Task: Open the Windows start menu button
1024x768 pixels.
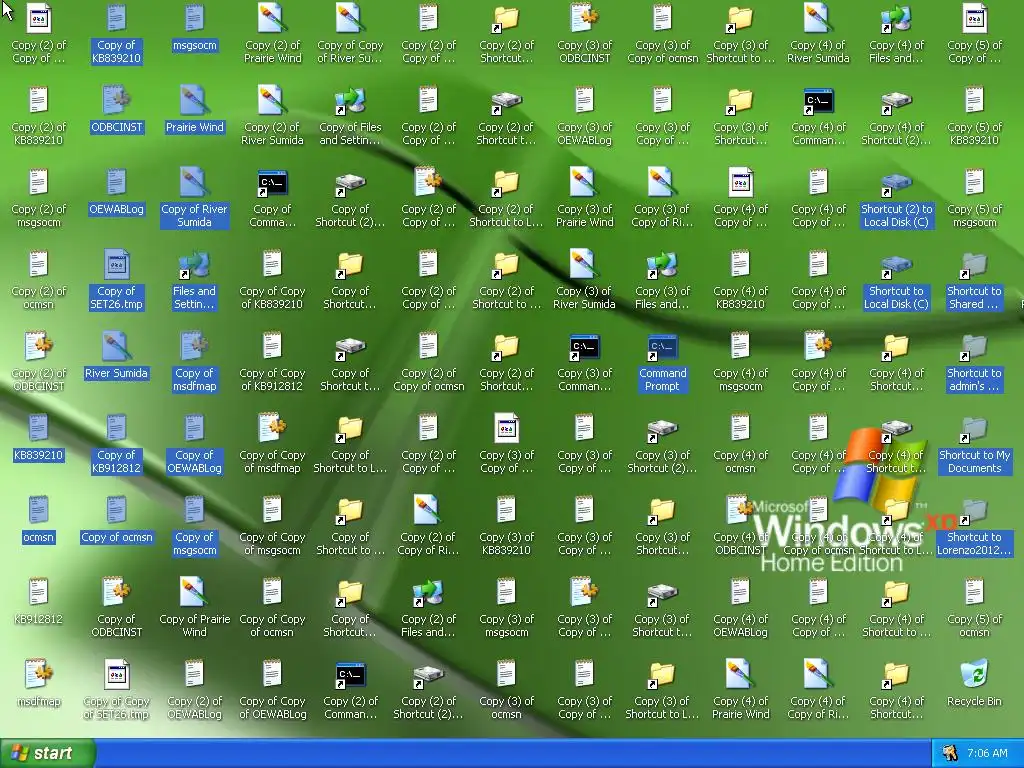Action: coord(48,753)
